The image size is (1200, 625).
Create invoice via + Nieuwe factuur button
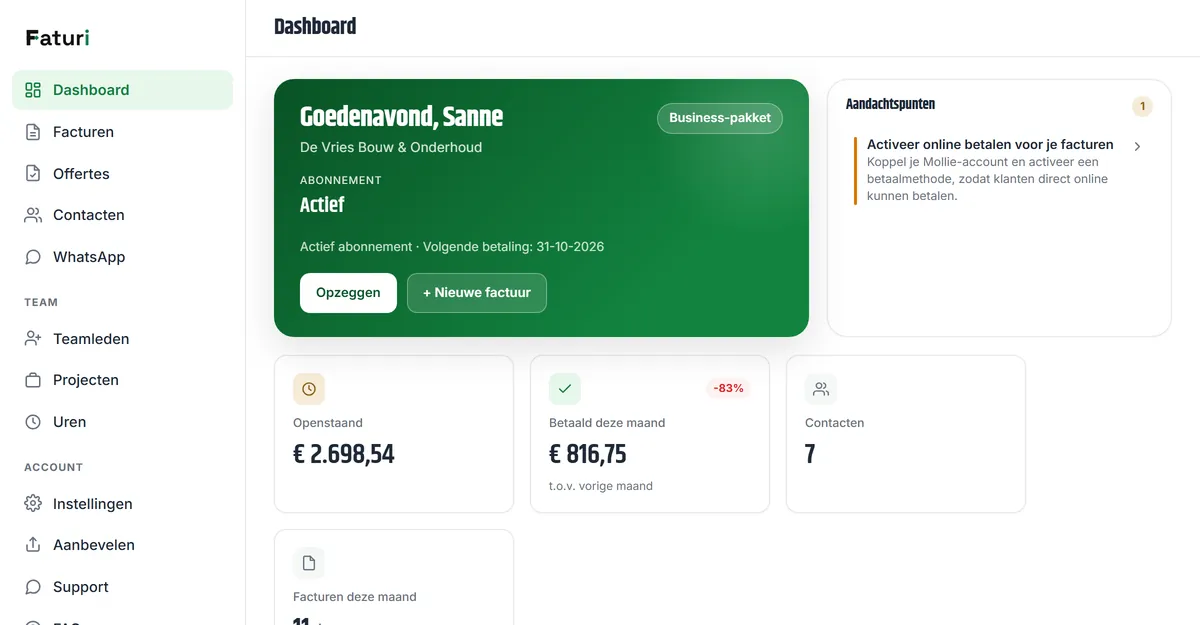click(x=477, y=293)
